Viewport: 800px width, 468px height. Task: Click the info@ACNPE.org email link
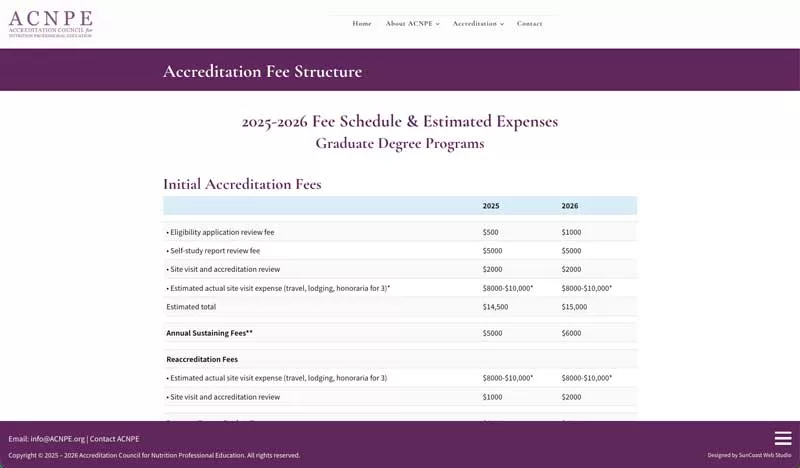click(57, 439)
